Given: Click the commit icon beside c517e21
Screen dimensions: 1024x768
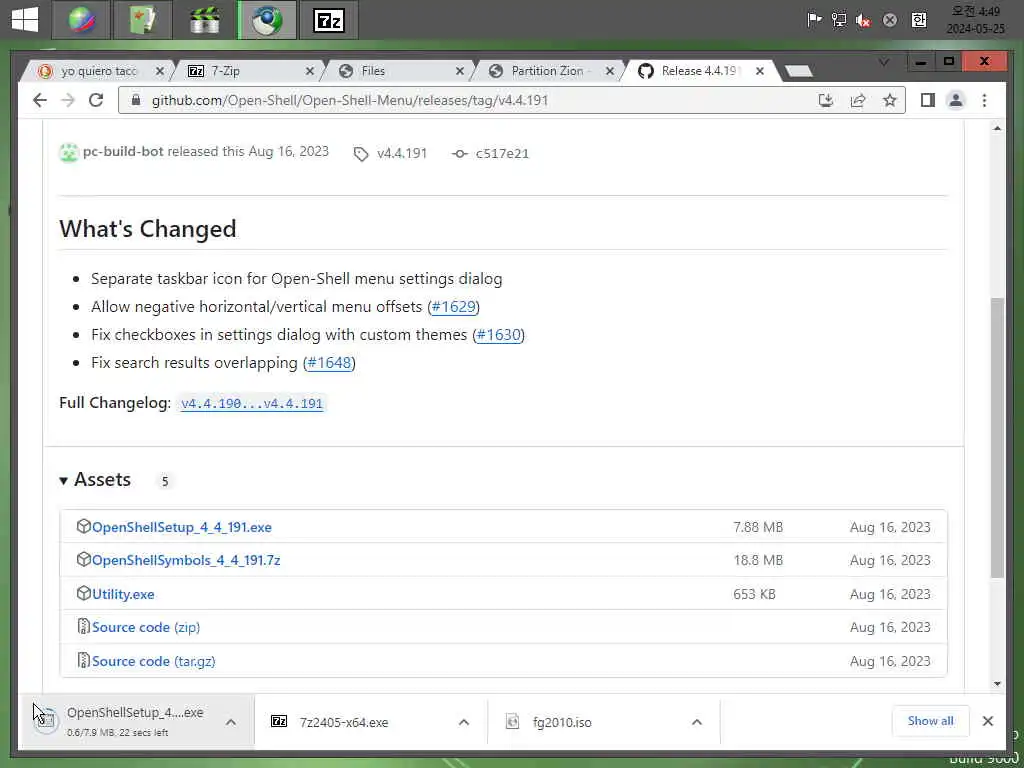Looking at the screenshot, I should [459, 153].
